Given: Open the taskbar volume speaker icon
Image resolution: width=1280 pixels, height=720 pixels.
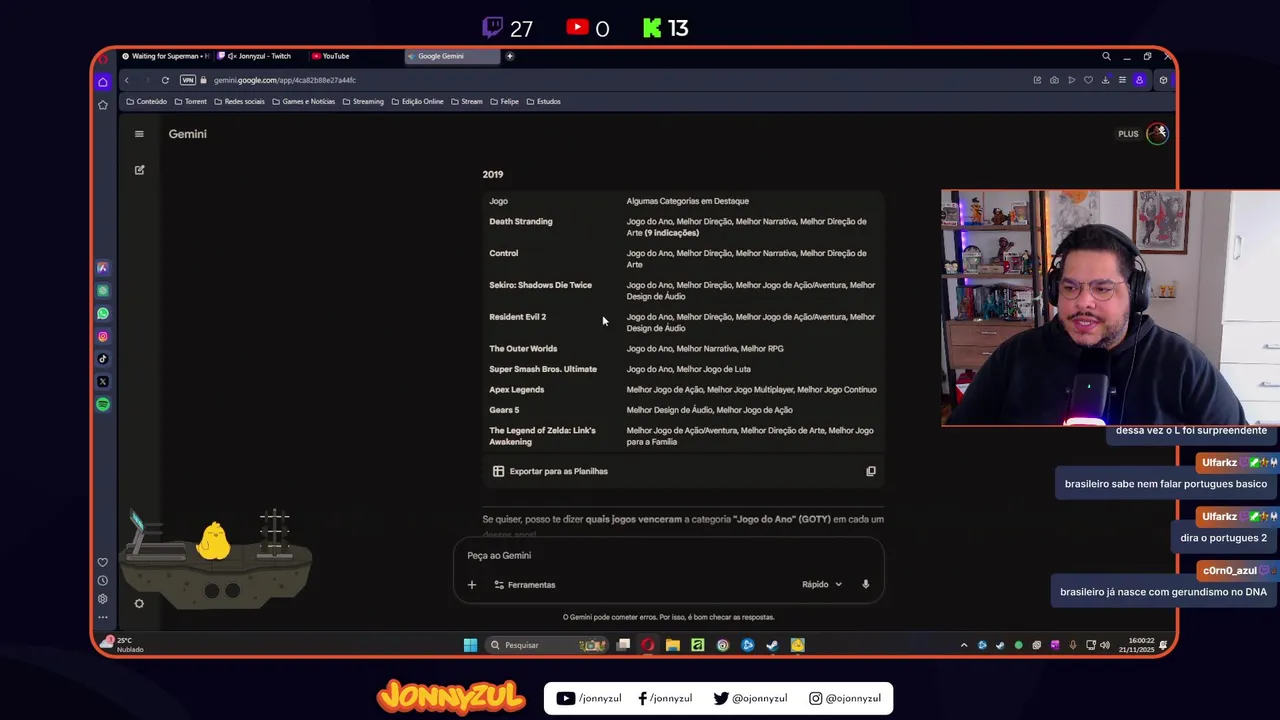Looking at the screenshot, I should (x=1105, y=645).
